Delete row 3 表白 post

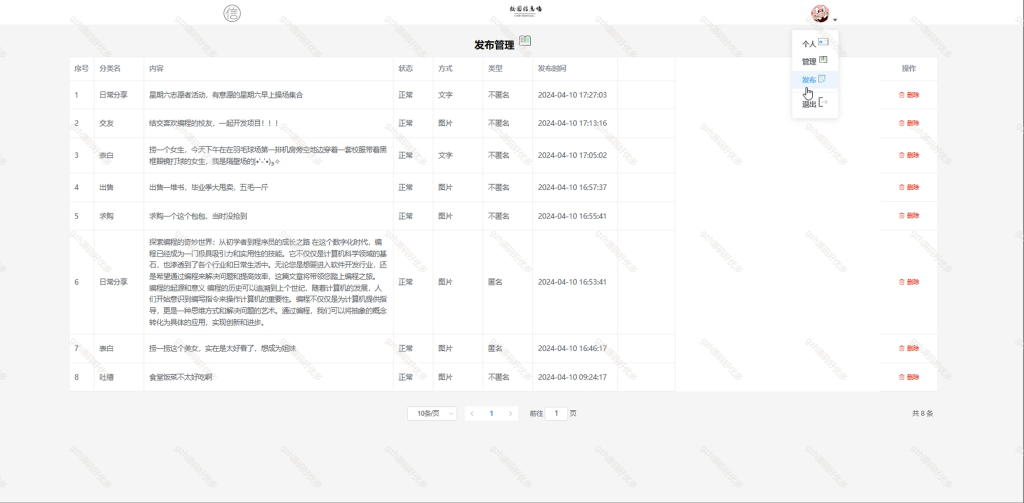click(908, 155)
